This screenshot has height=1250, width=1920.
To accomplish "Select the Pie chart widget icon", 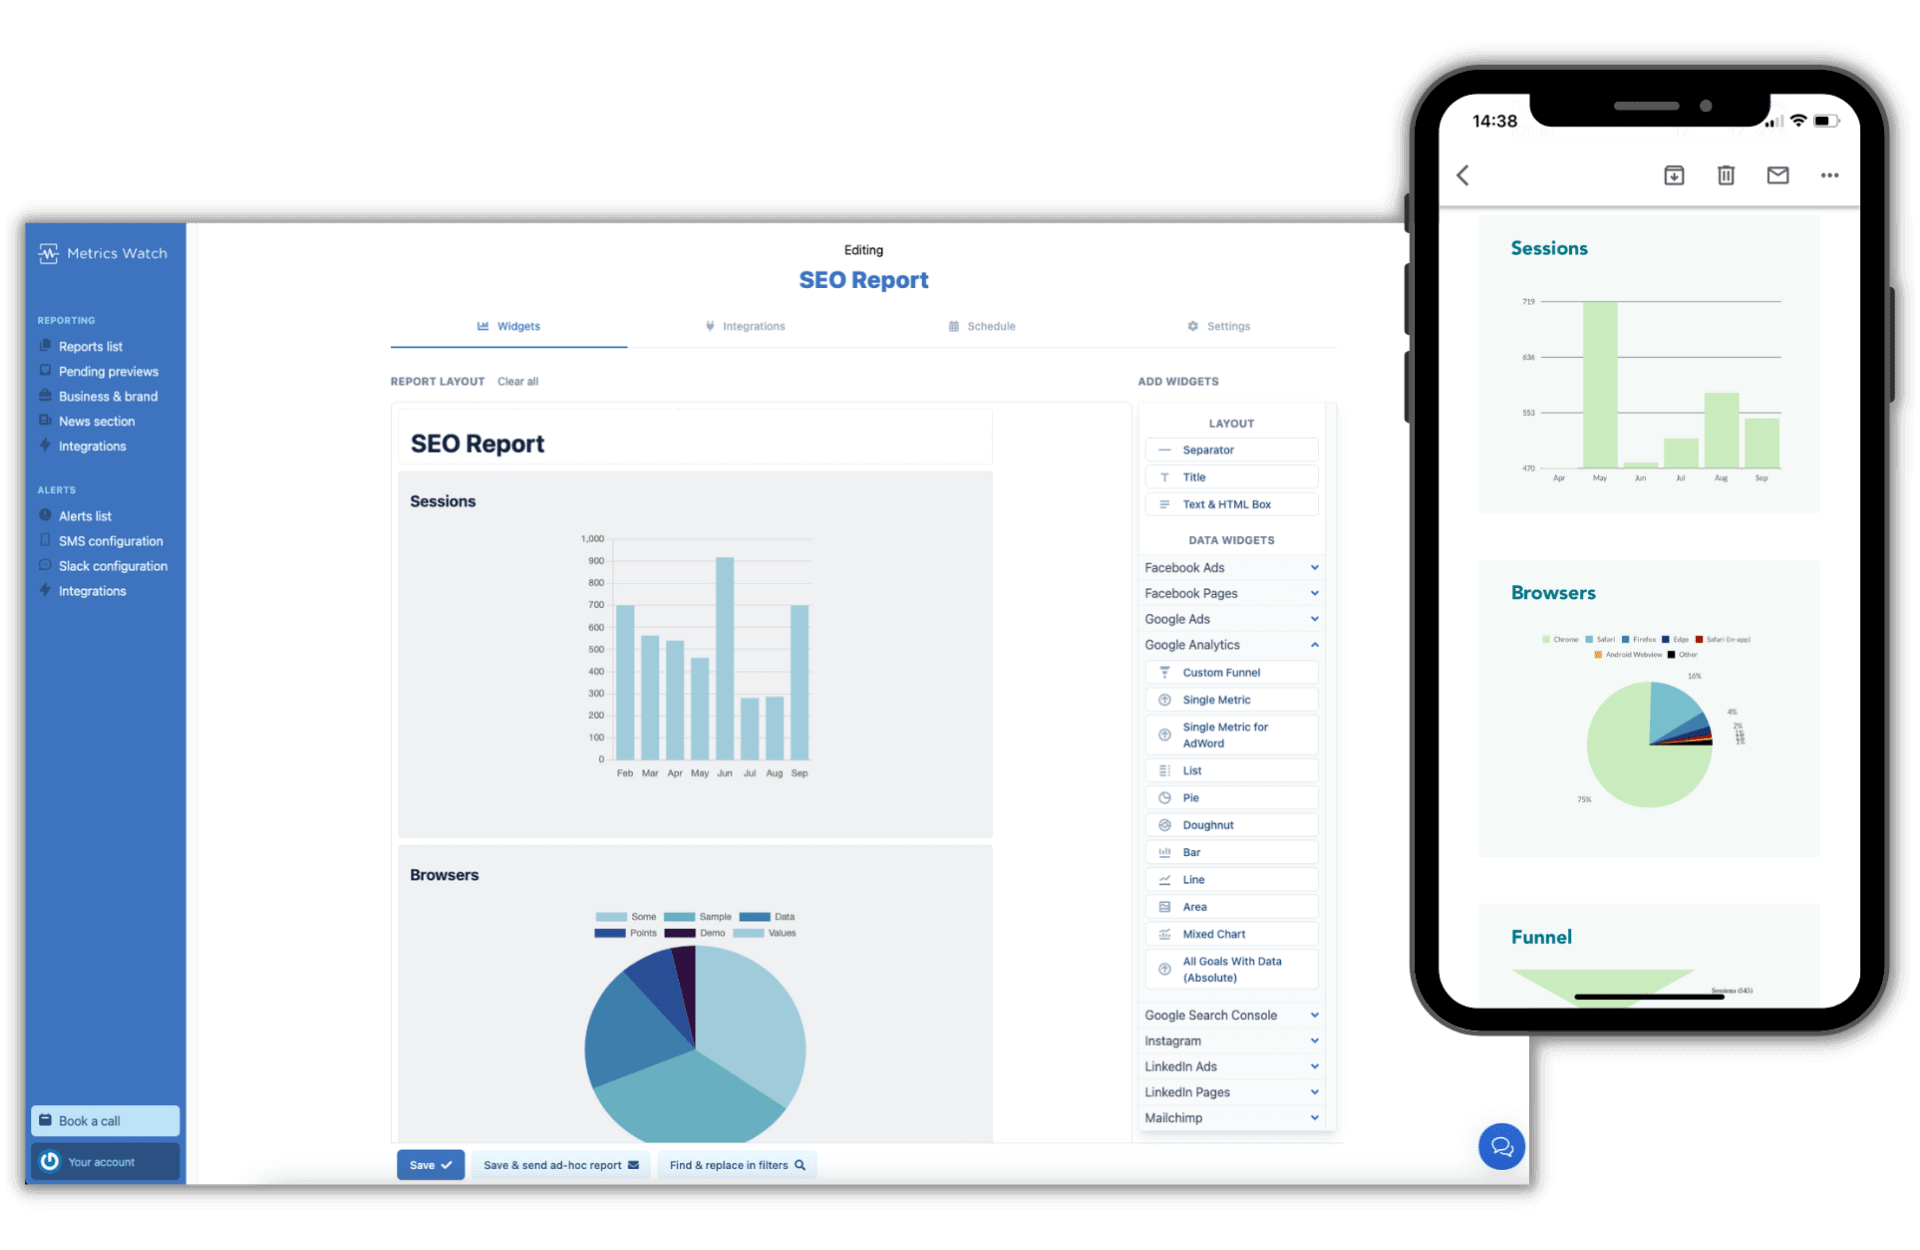I will (1166, 798).
